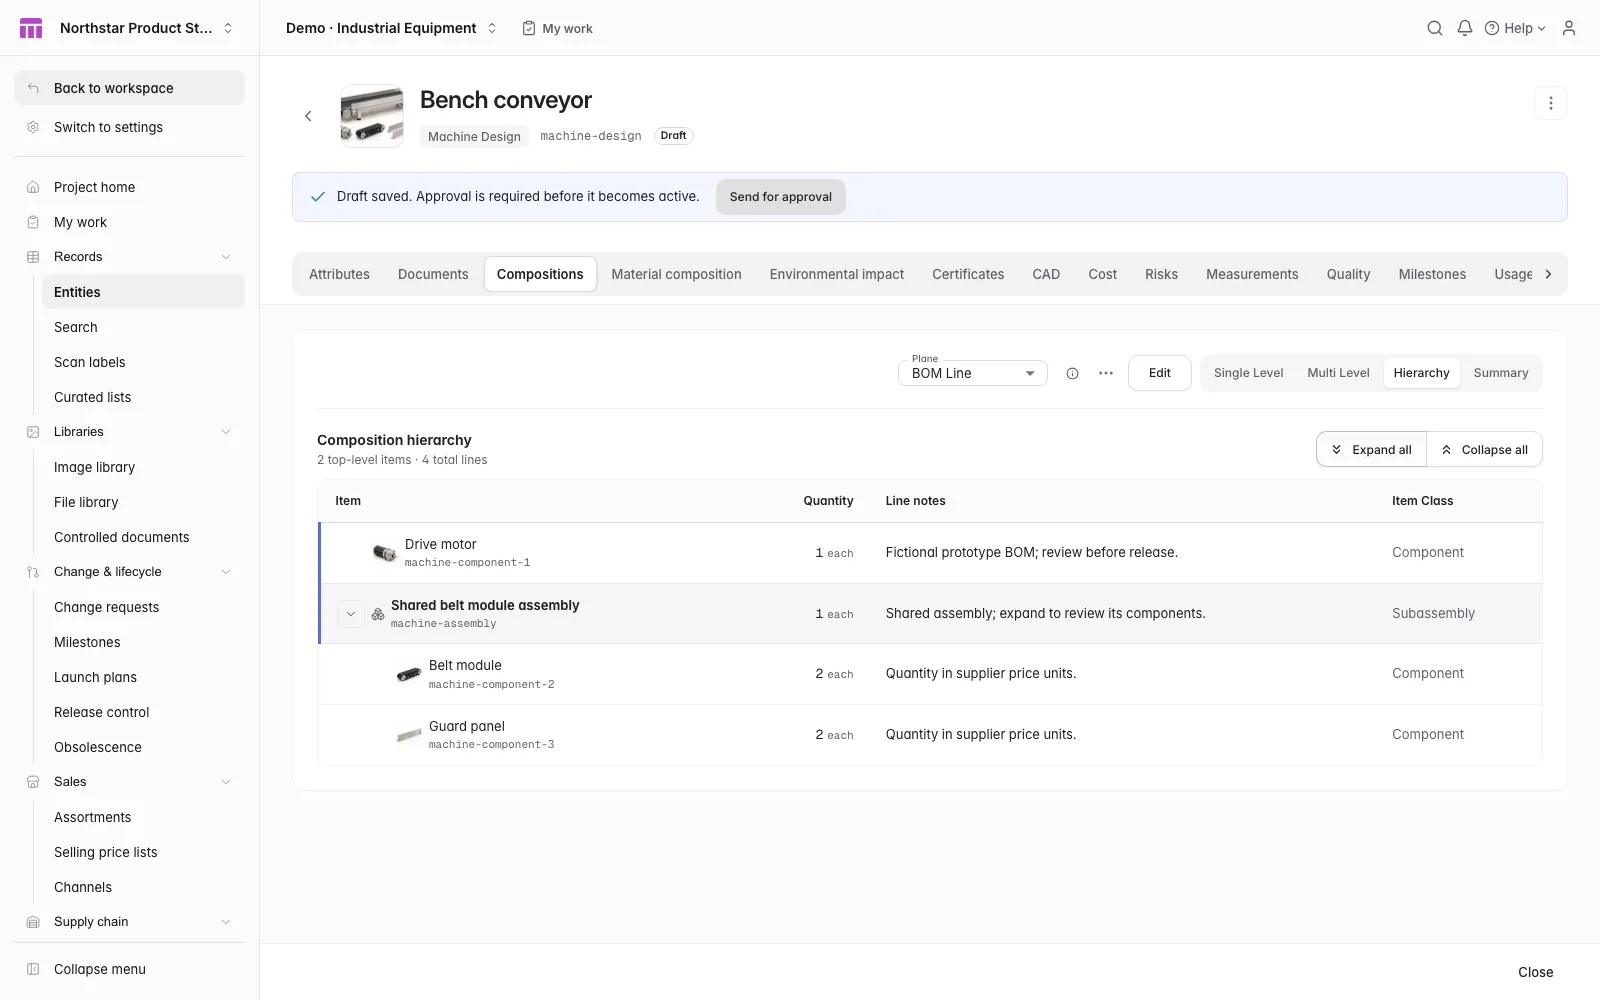Image resolution: width=1600 pixels, height=1000 pixels.
Task: Click the info icon next to Plane selector
Action: [1072, 373]
